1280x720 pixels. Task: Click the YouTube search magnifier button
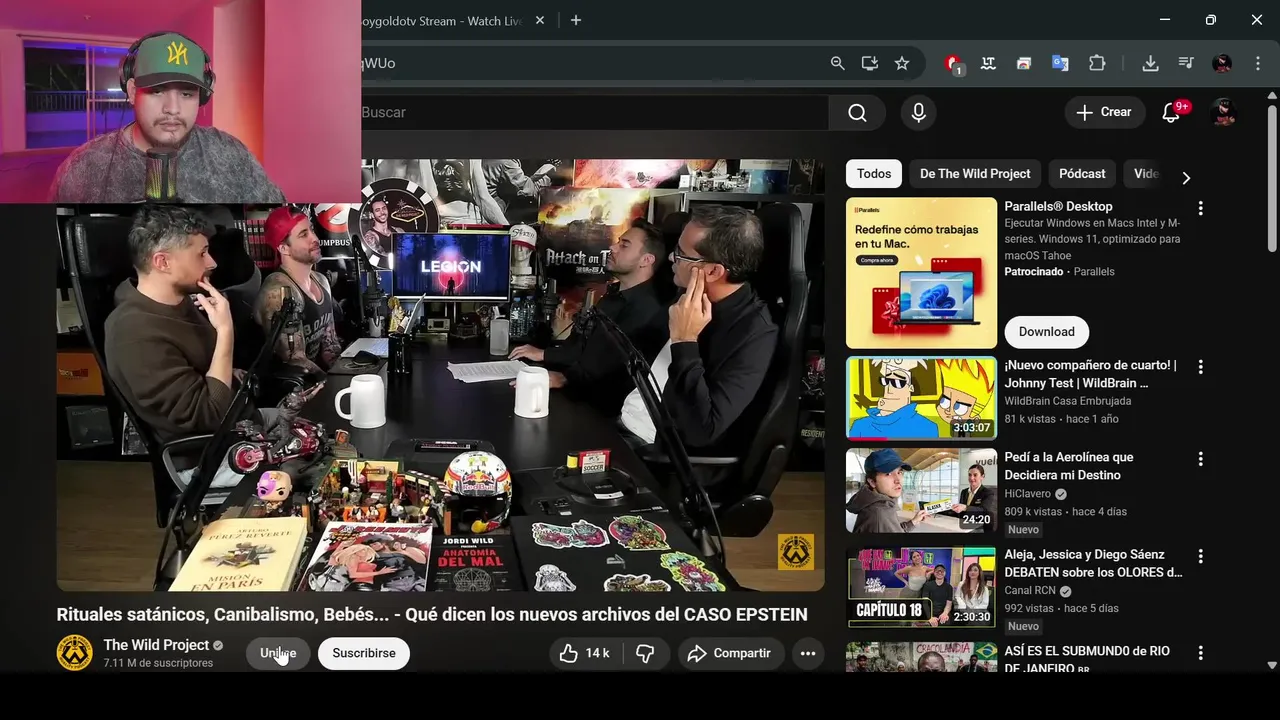point(857,113)
